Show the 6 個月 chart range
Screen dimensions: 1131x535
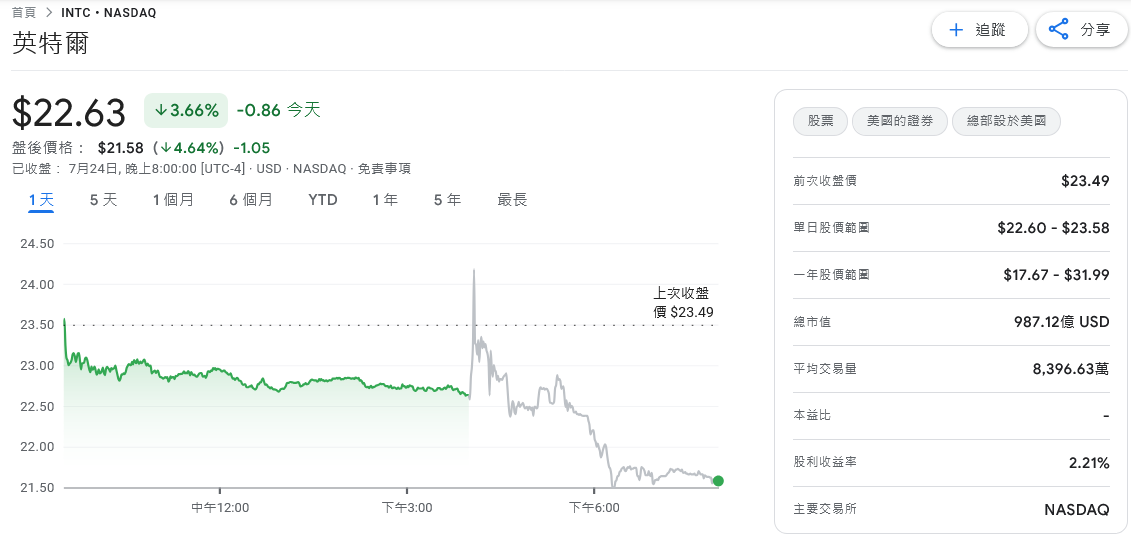pyautogui.click(x=250, y=200)
